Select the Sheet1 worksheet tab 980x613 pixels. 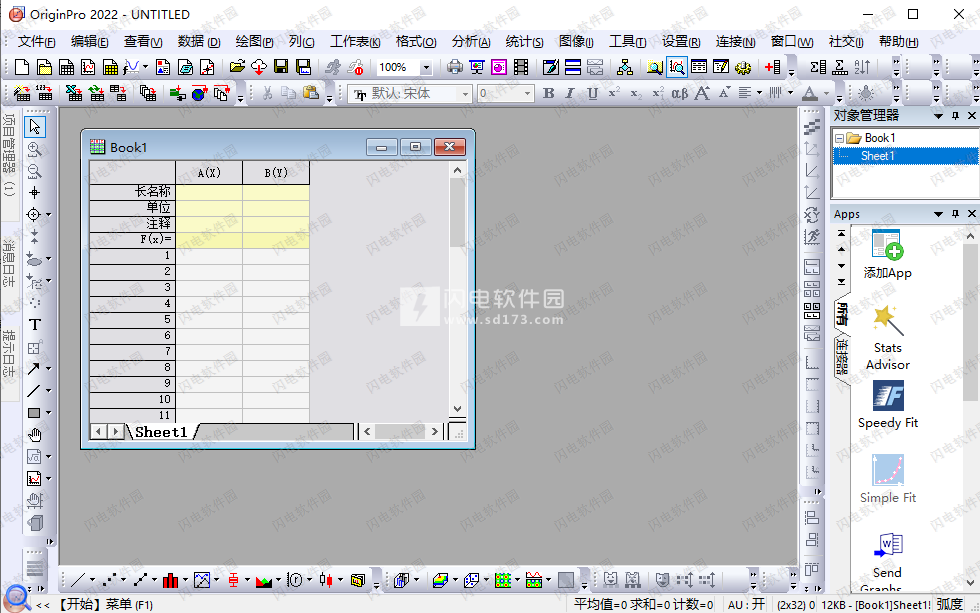[x=161, y=432]
